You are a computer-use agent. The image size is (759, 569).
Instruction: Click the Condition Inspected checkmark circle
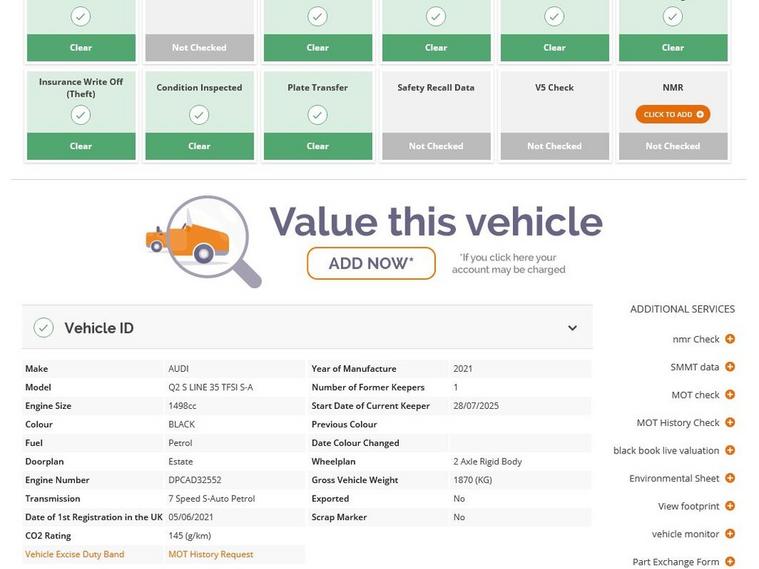199,115
